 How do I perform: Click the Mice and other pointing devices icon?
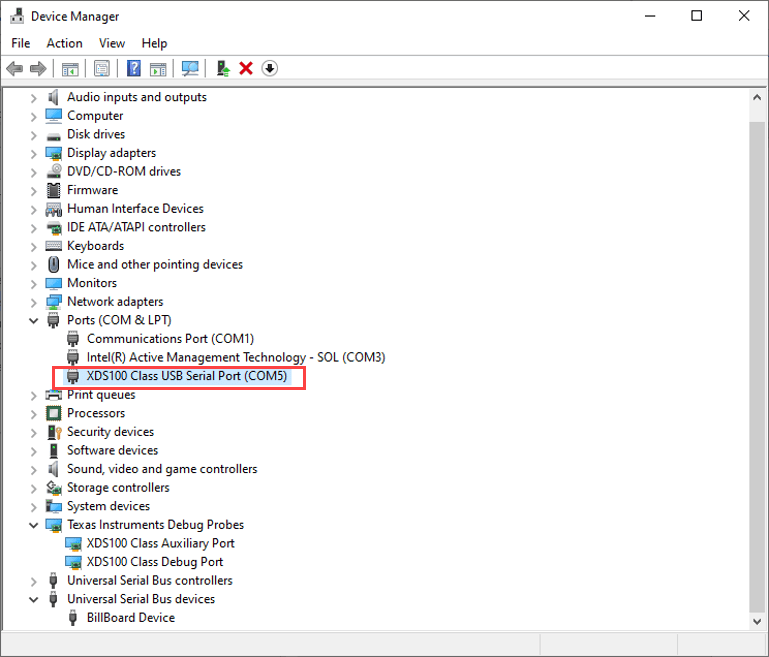point(53,264)
